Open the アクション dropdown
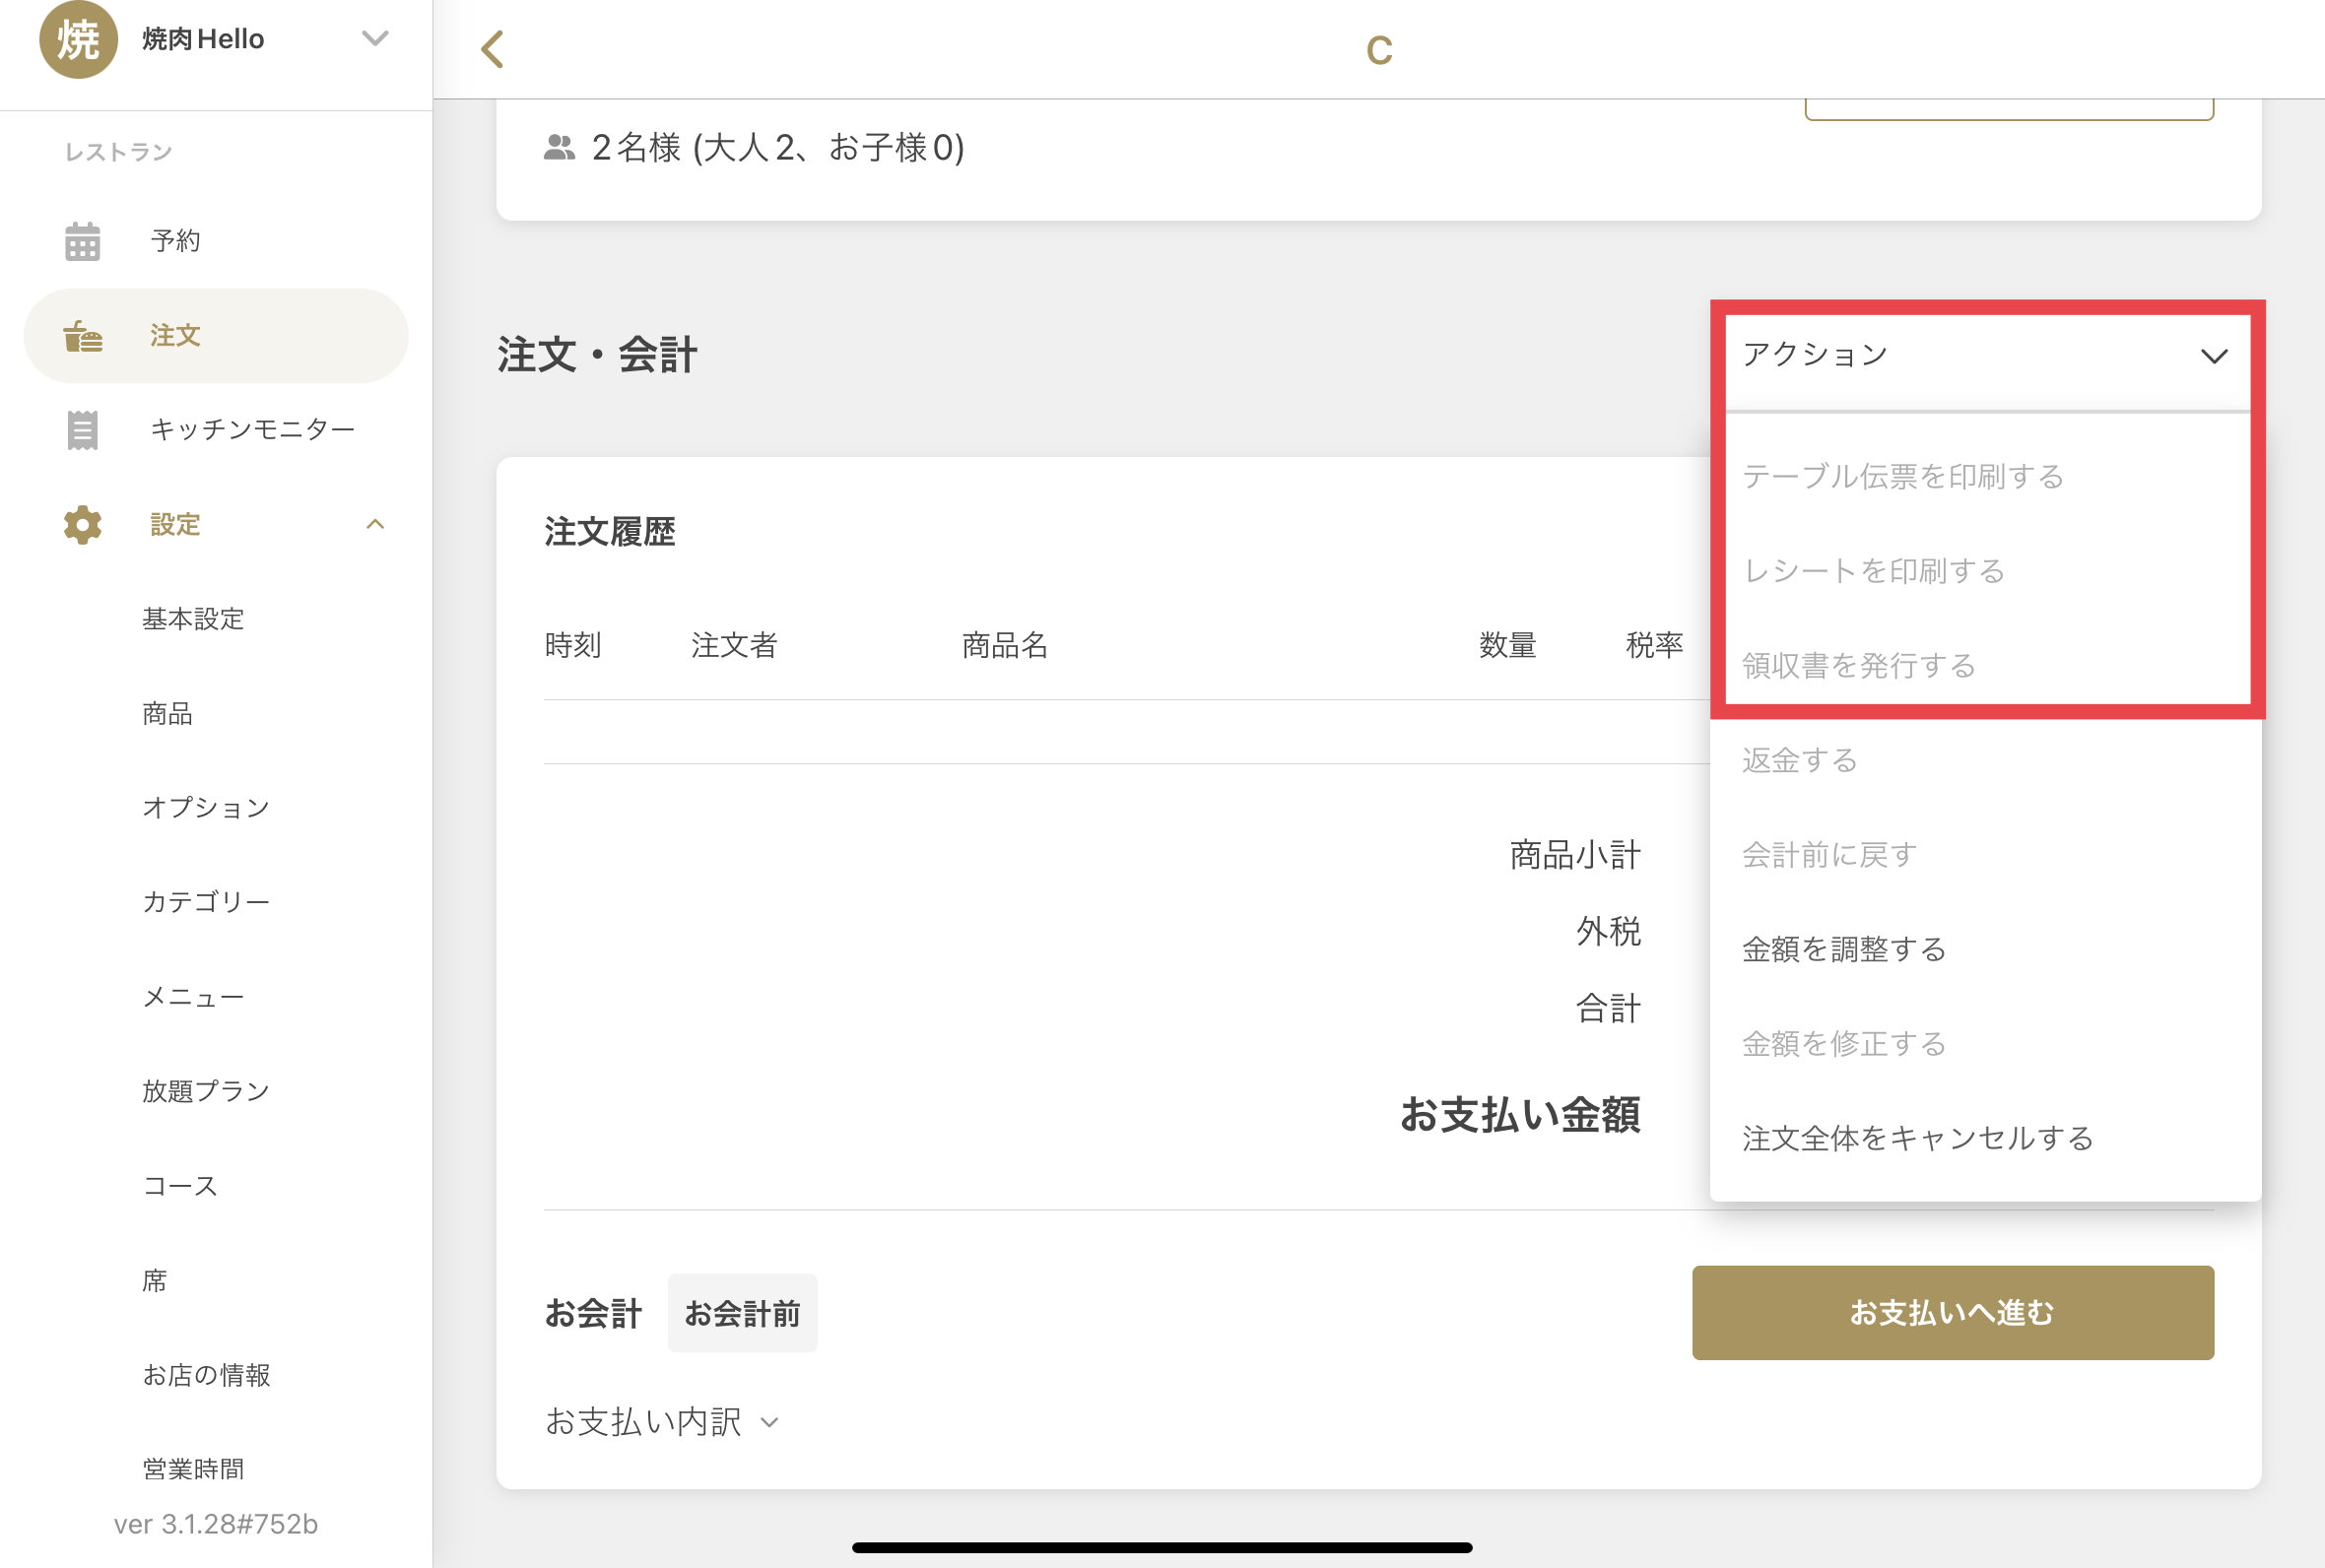This screenshot has width=2325, height=1568. [x=1987, y=356]
